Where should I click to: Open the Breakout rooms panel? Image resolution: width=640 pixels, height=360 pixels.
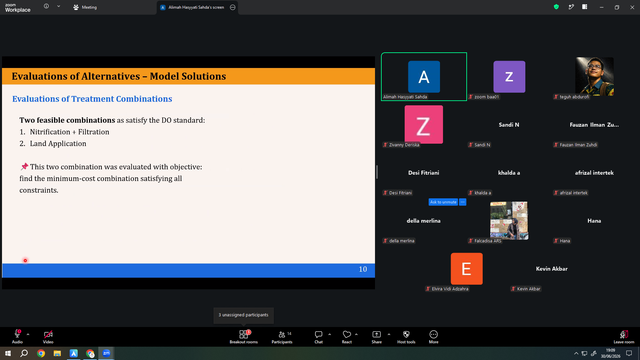[243, 337]
